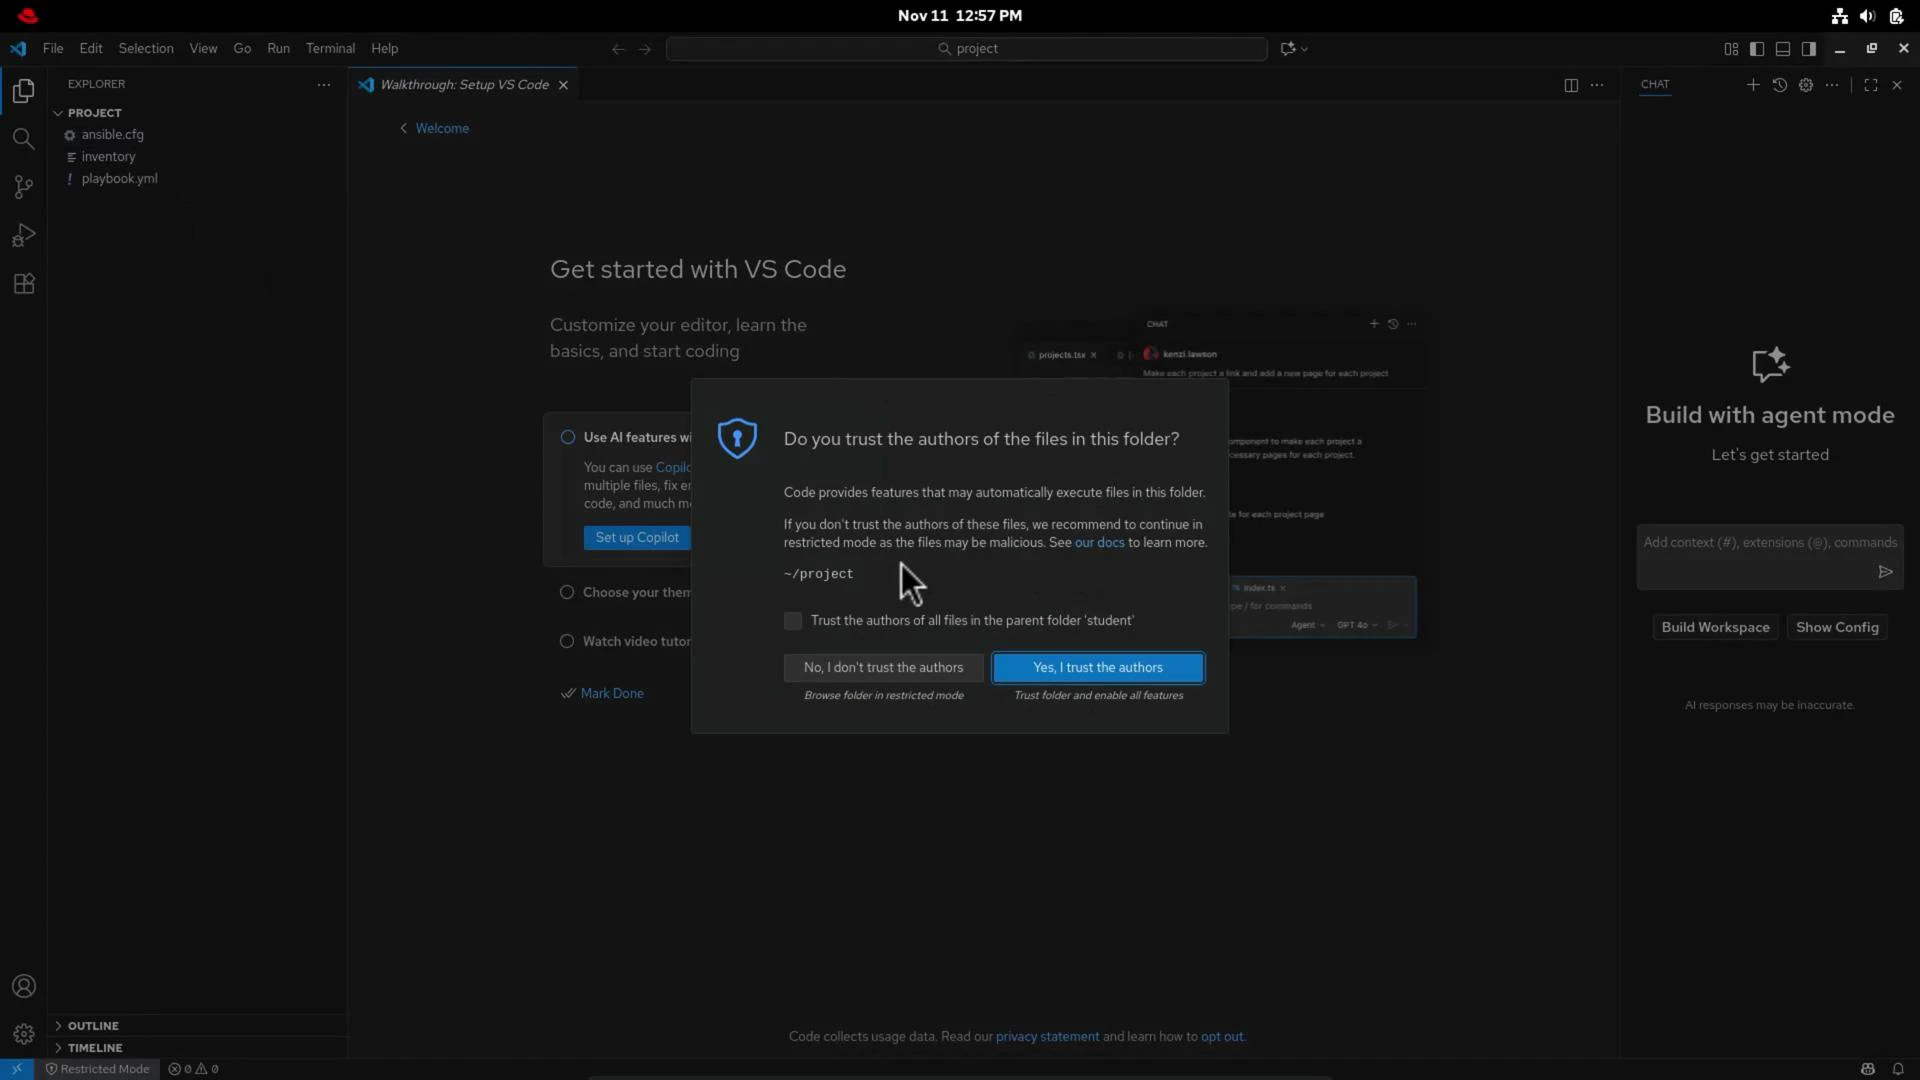Open the Extensions icon
The height and width of the screenshot is (1080, 1920).
23,284
